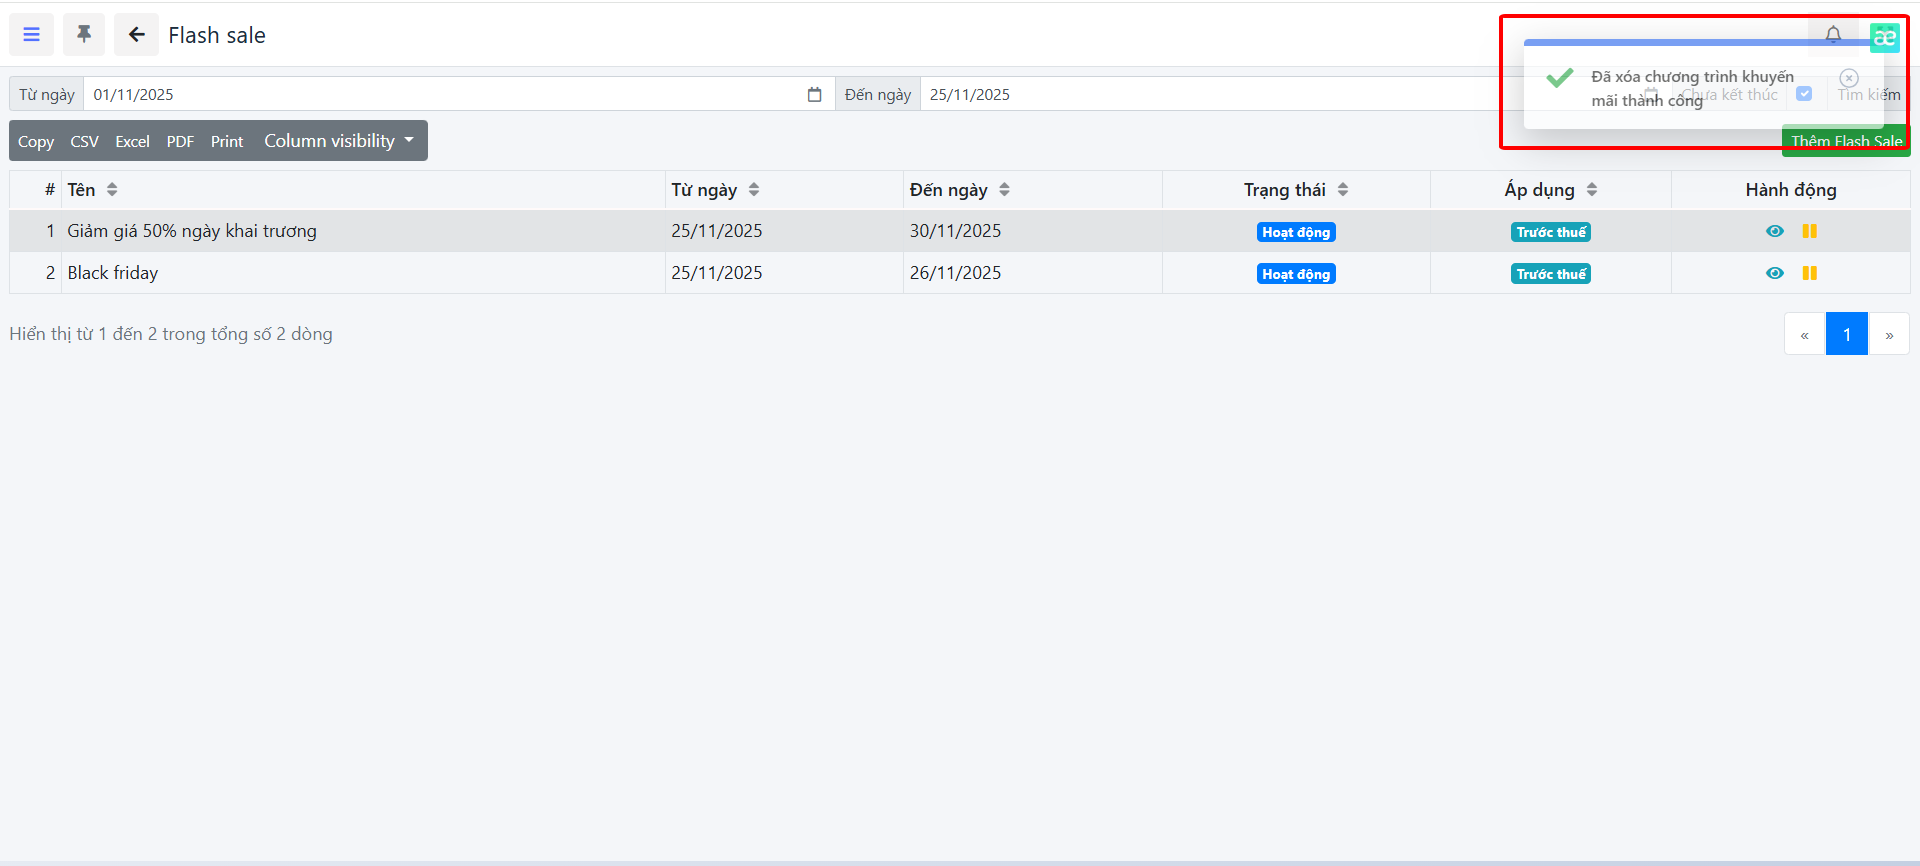Screen dimensions: 1920x866
Task: Export the table to Excel
Action: (132, 141)
